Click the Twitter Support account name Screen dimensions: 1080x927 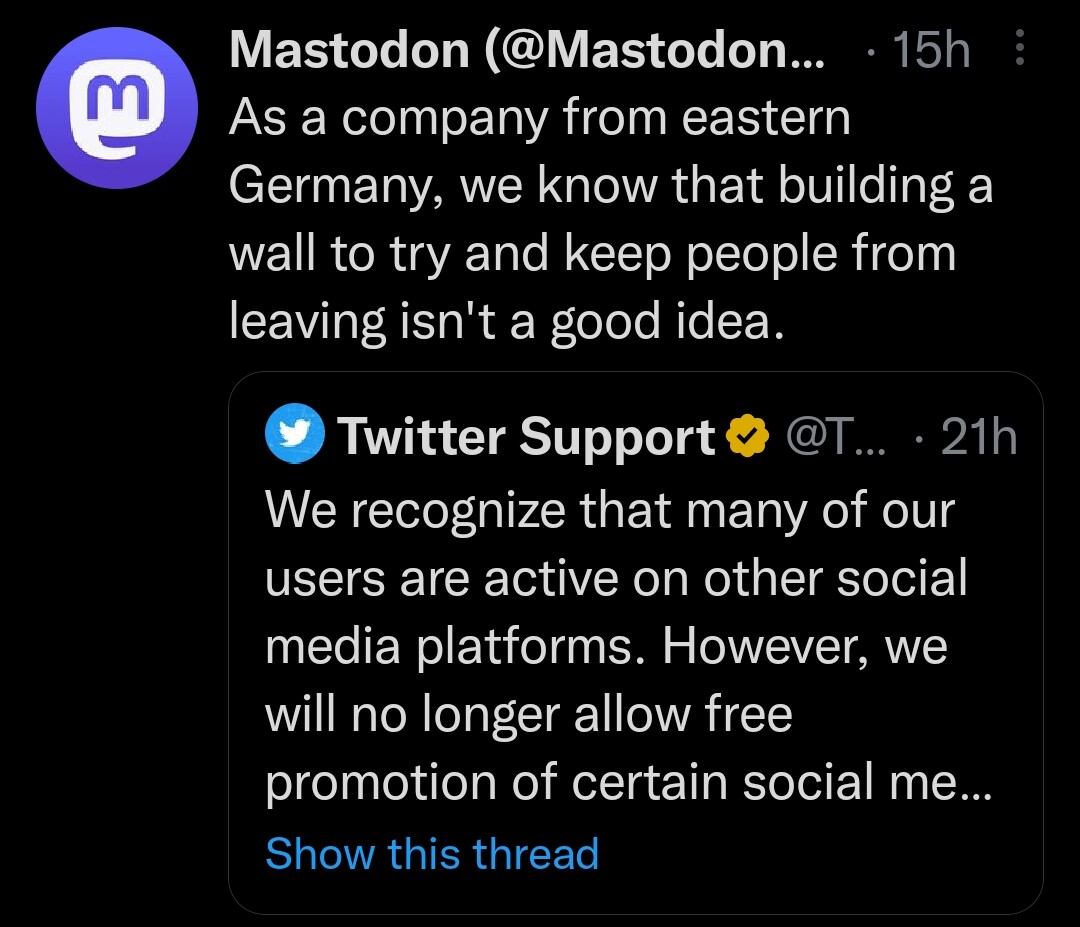coord(527,436)
